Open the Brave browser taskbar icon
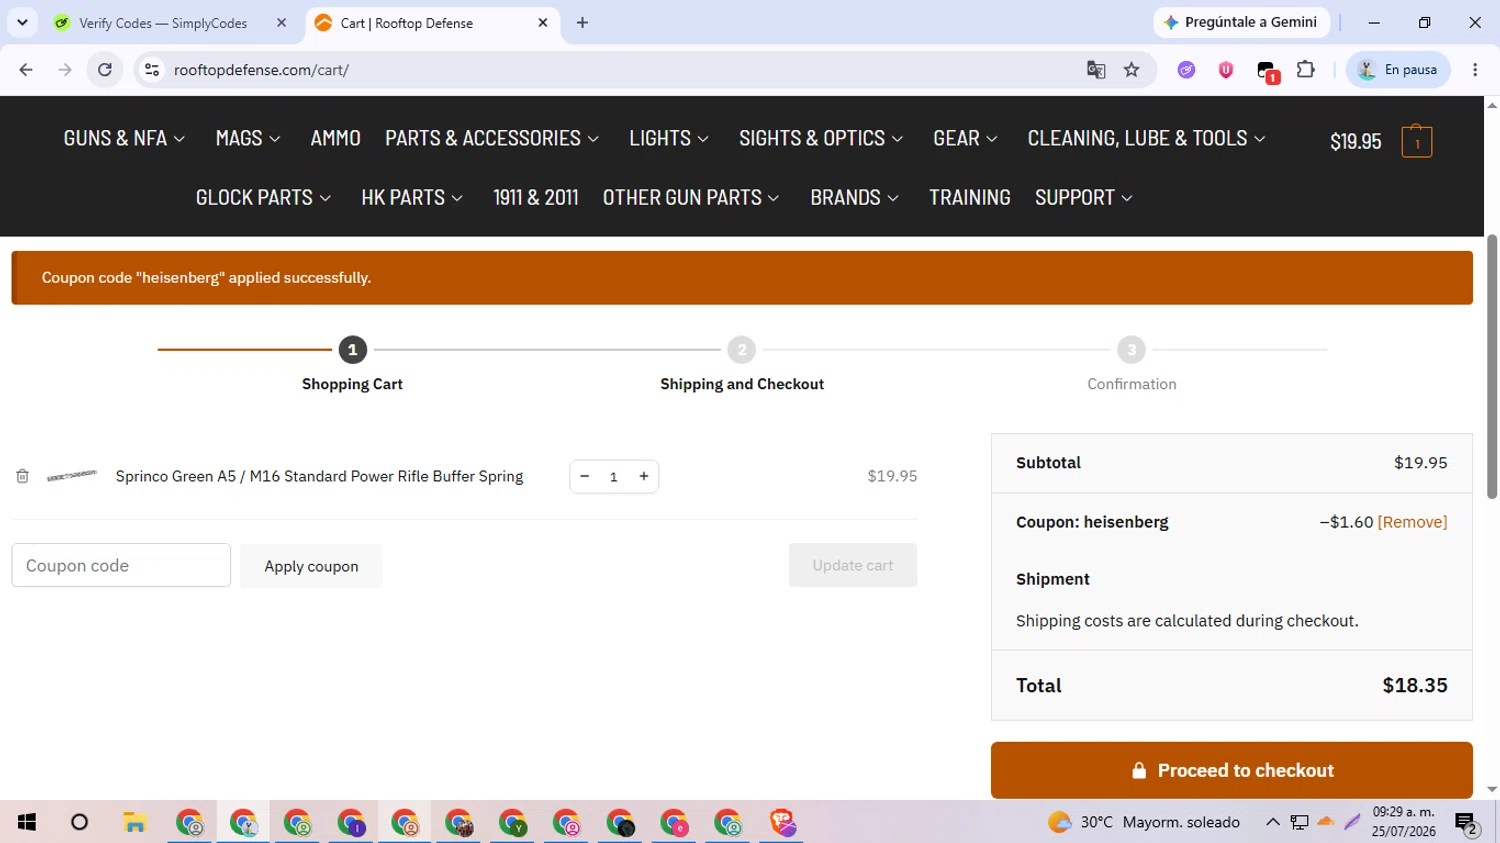 (x=782, y=822)
